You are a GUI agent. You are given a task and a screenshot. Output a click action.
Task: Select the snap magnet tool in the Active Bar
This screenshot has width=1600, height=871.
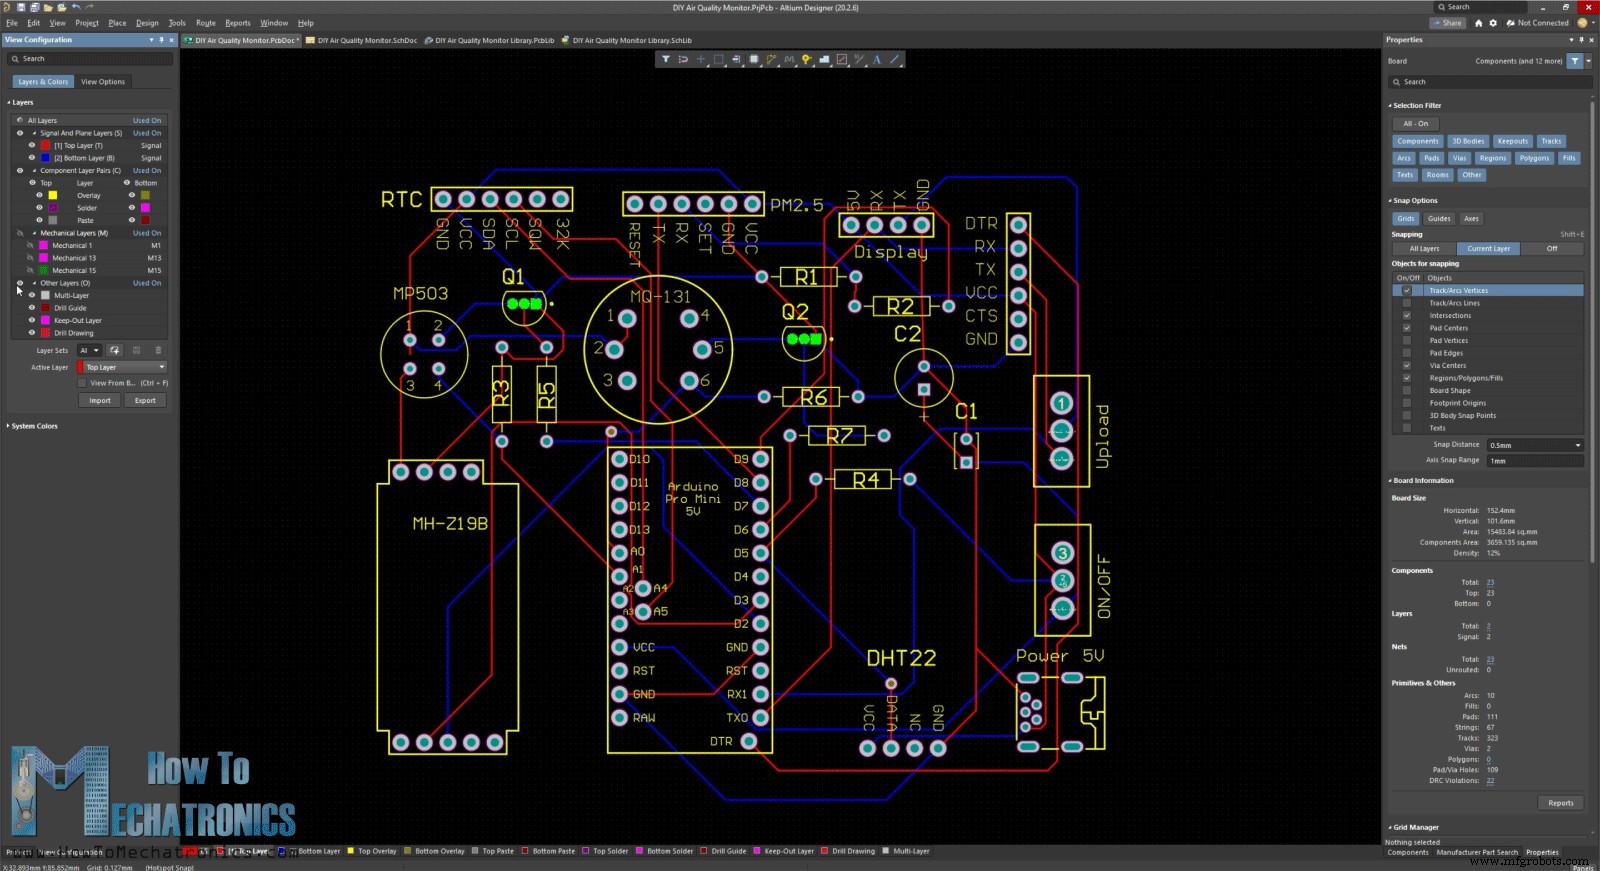[683, 60]
